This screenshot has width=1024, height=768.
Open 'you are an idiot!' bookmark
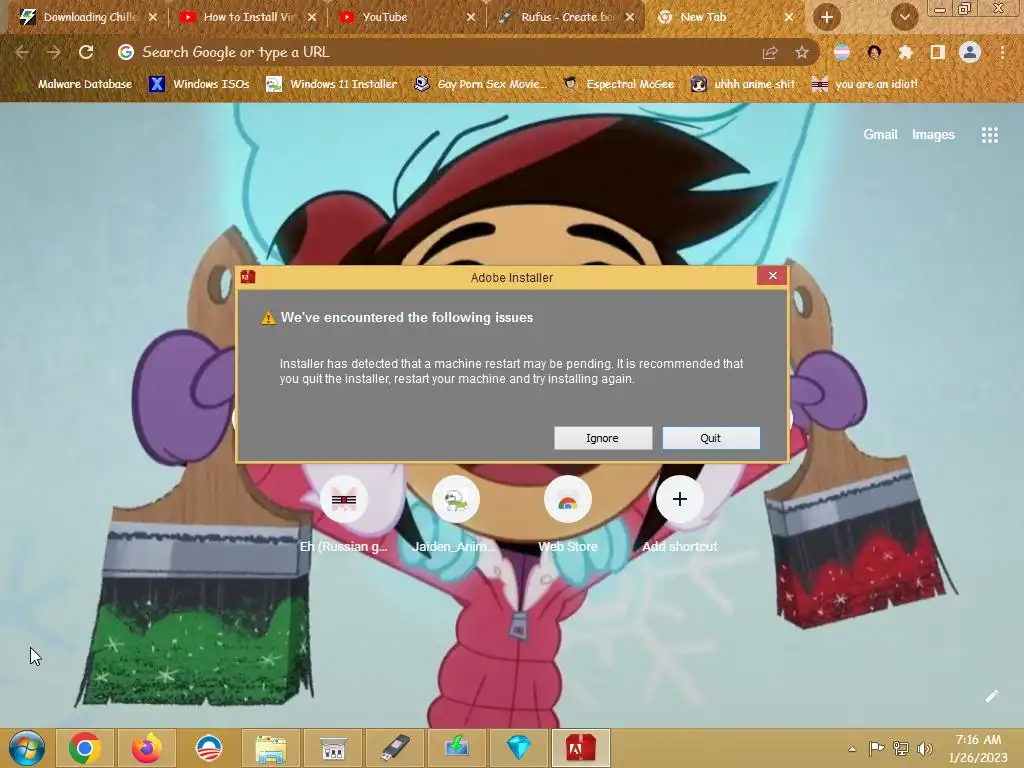click(x=865, y=84)
